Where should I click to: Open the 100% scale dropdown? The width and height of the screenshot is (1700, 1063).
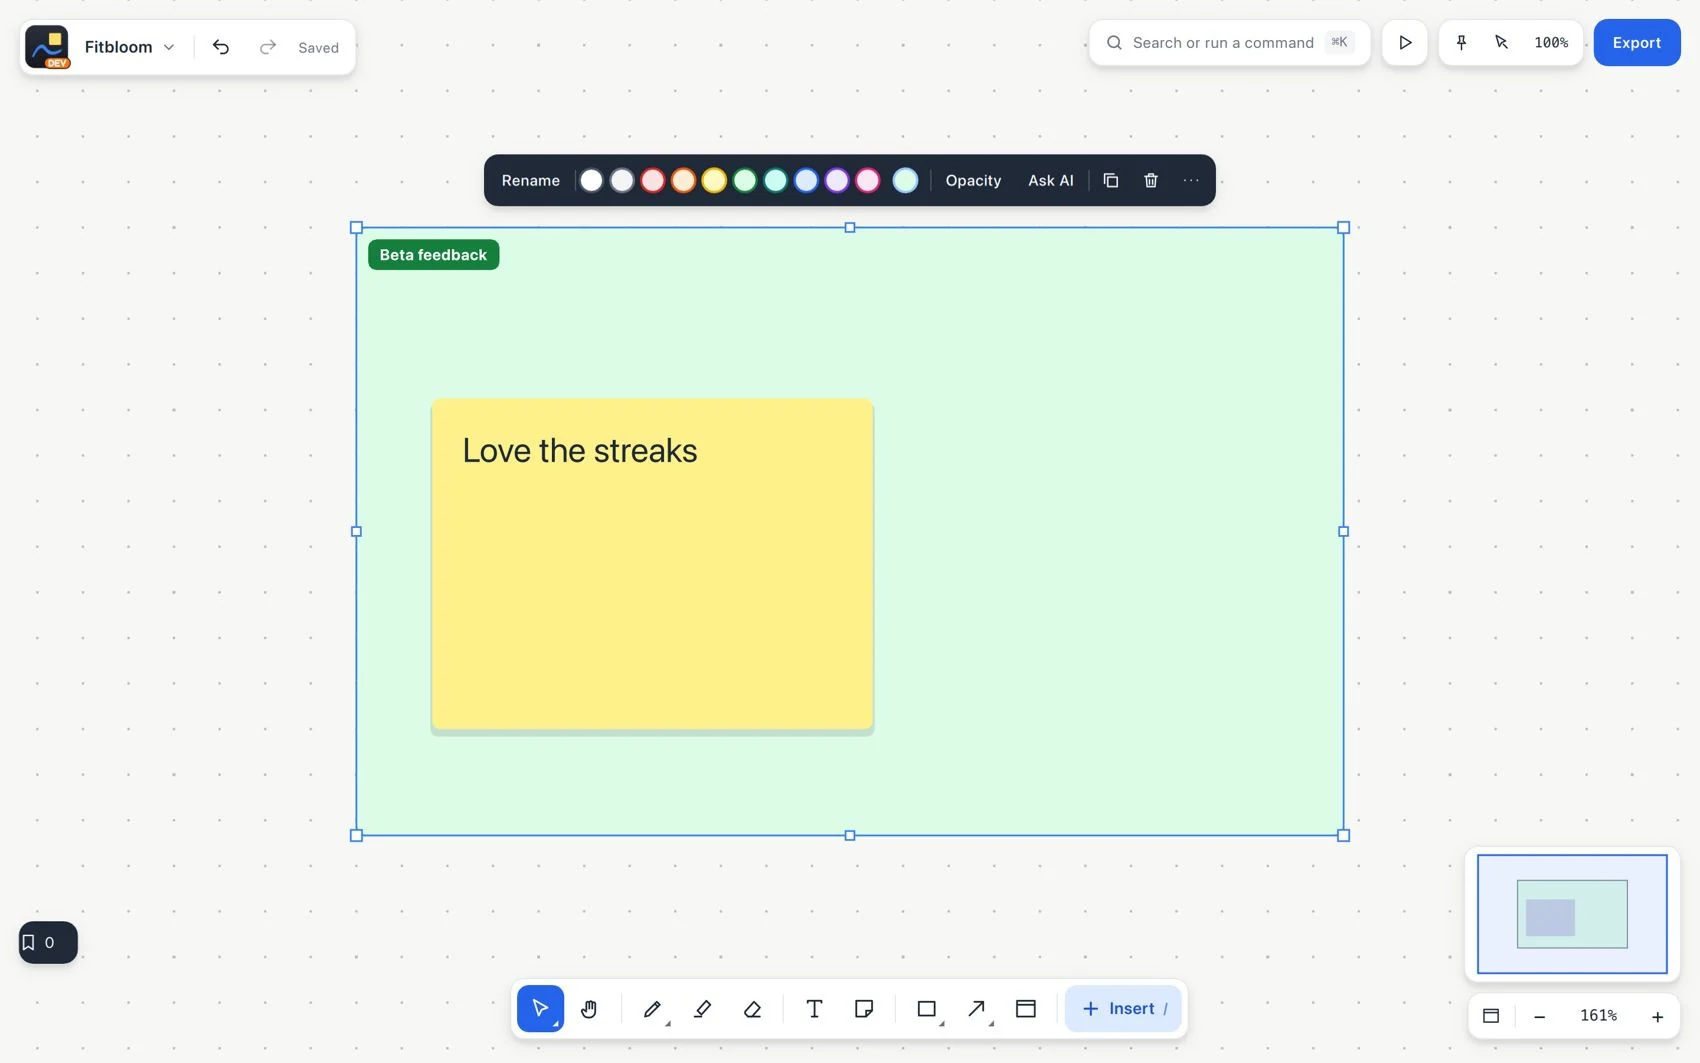point(1551,42)
